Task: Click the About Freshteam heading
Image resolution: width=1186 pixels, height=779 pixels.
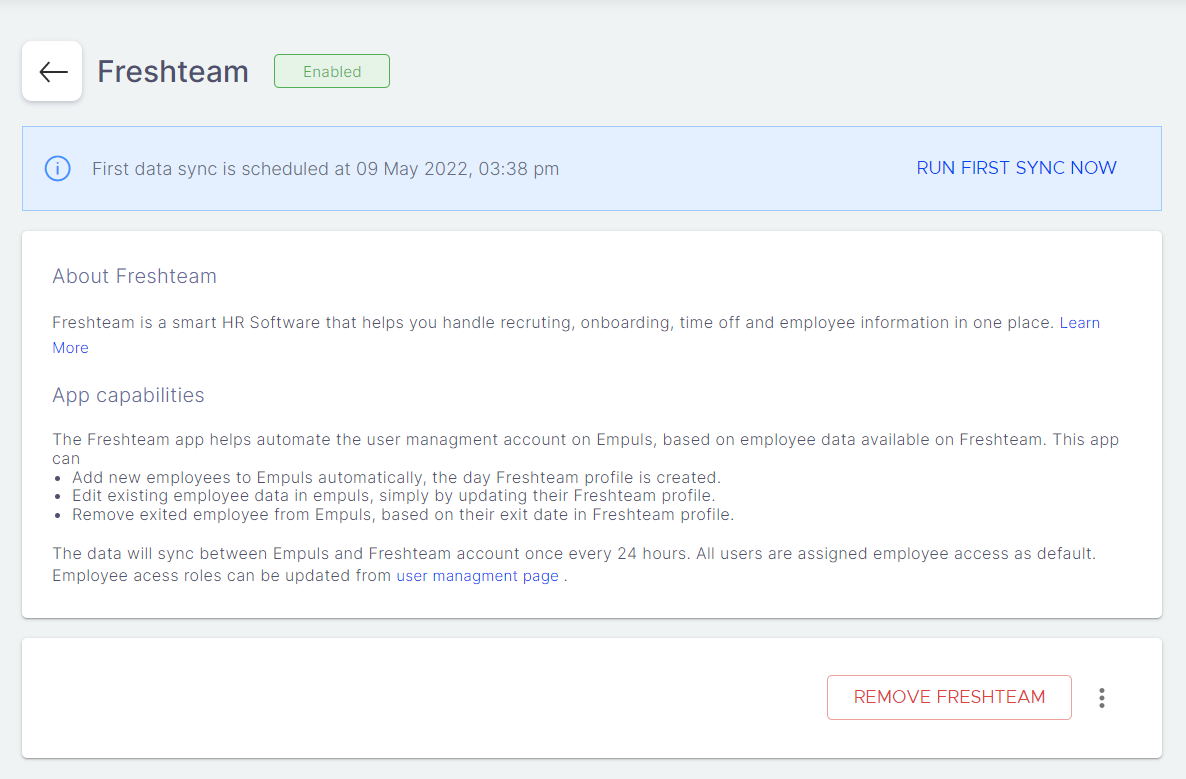Action: coord(135,276)
